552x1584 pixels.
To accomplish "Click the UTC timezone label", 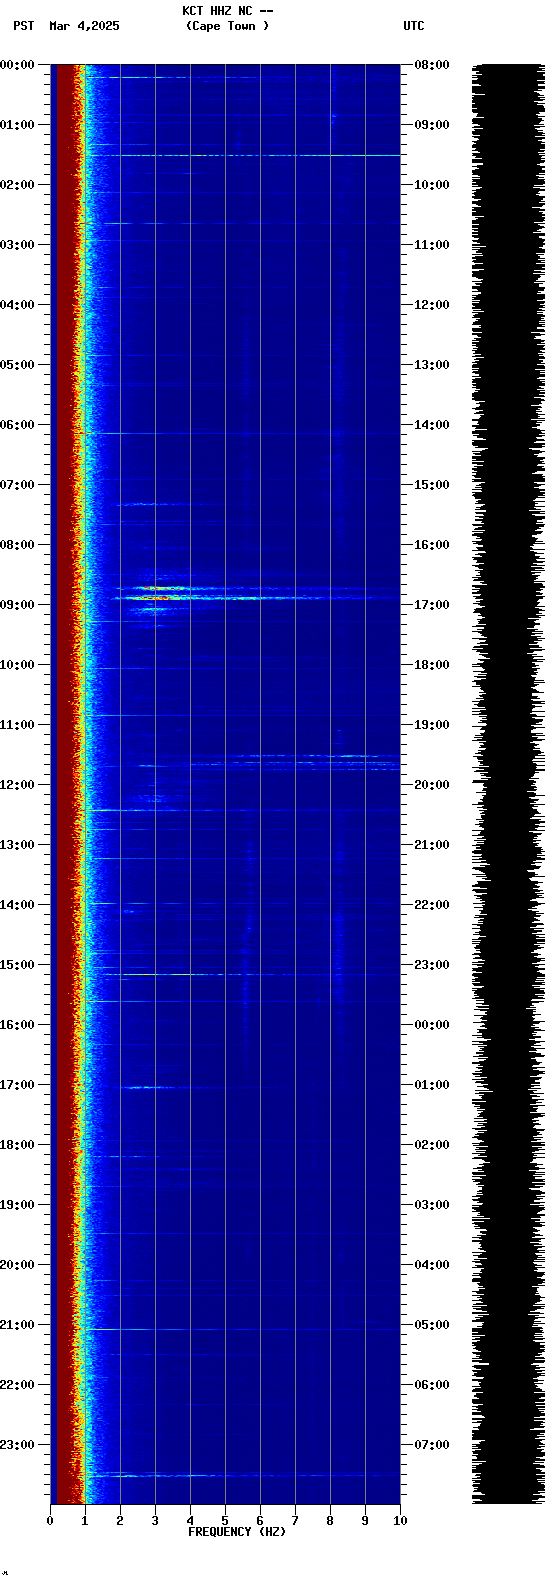I will (414, 26).
